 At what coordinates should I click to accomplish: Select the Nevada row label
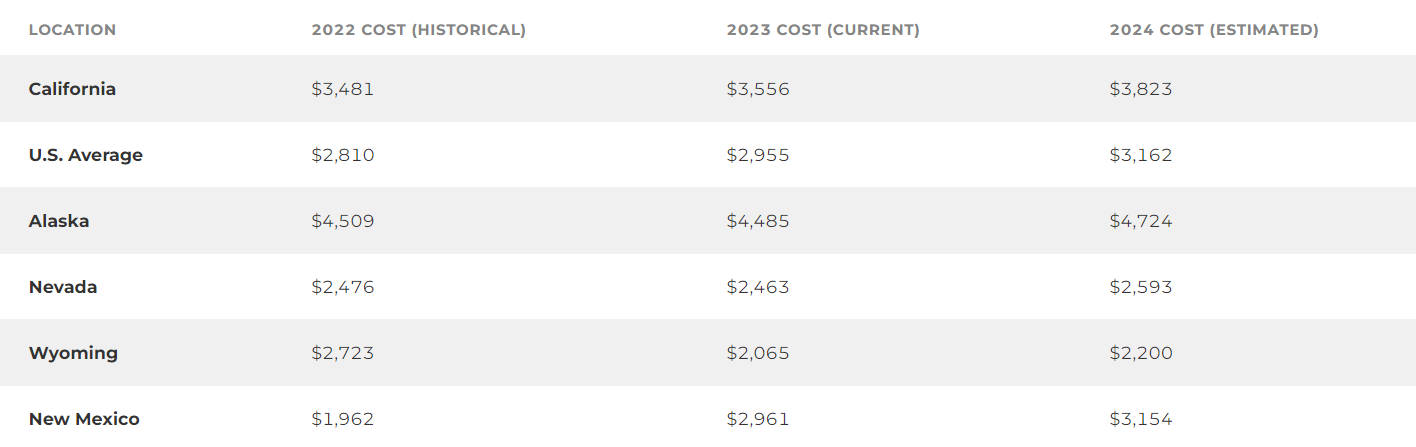63,287
